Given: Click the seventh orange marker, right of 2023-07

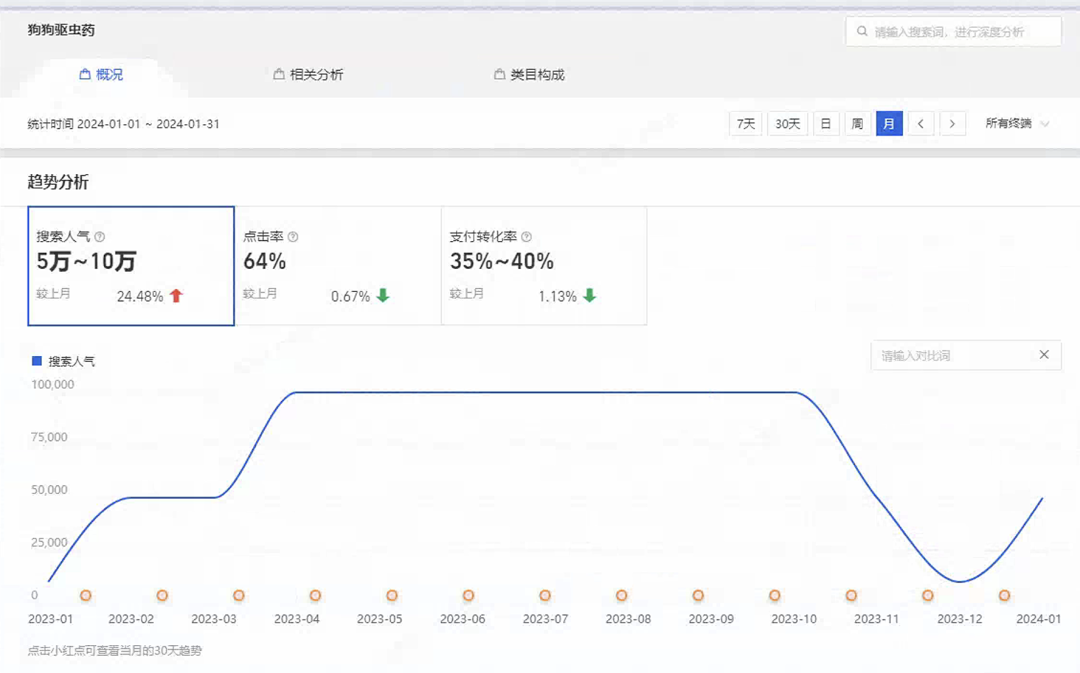Looking at the screenshot, I should tap(545, 595).
